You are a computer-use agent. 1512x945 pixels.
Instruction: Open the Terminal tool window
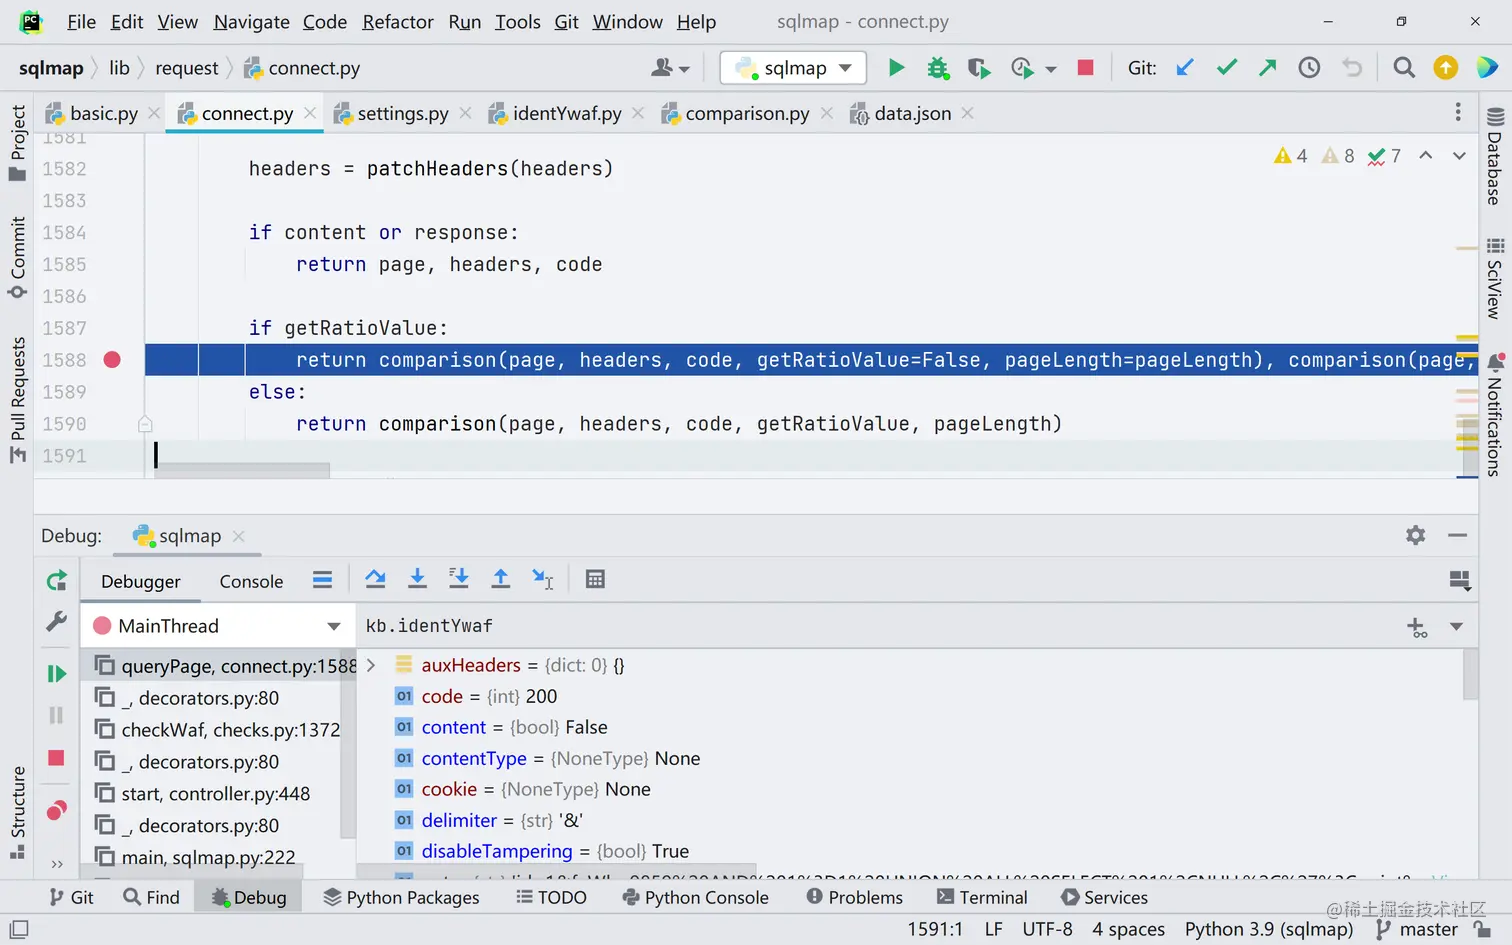pyautogui.click(x=982, y=897)
